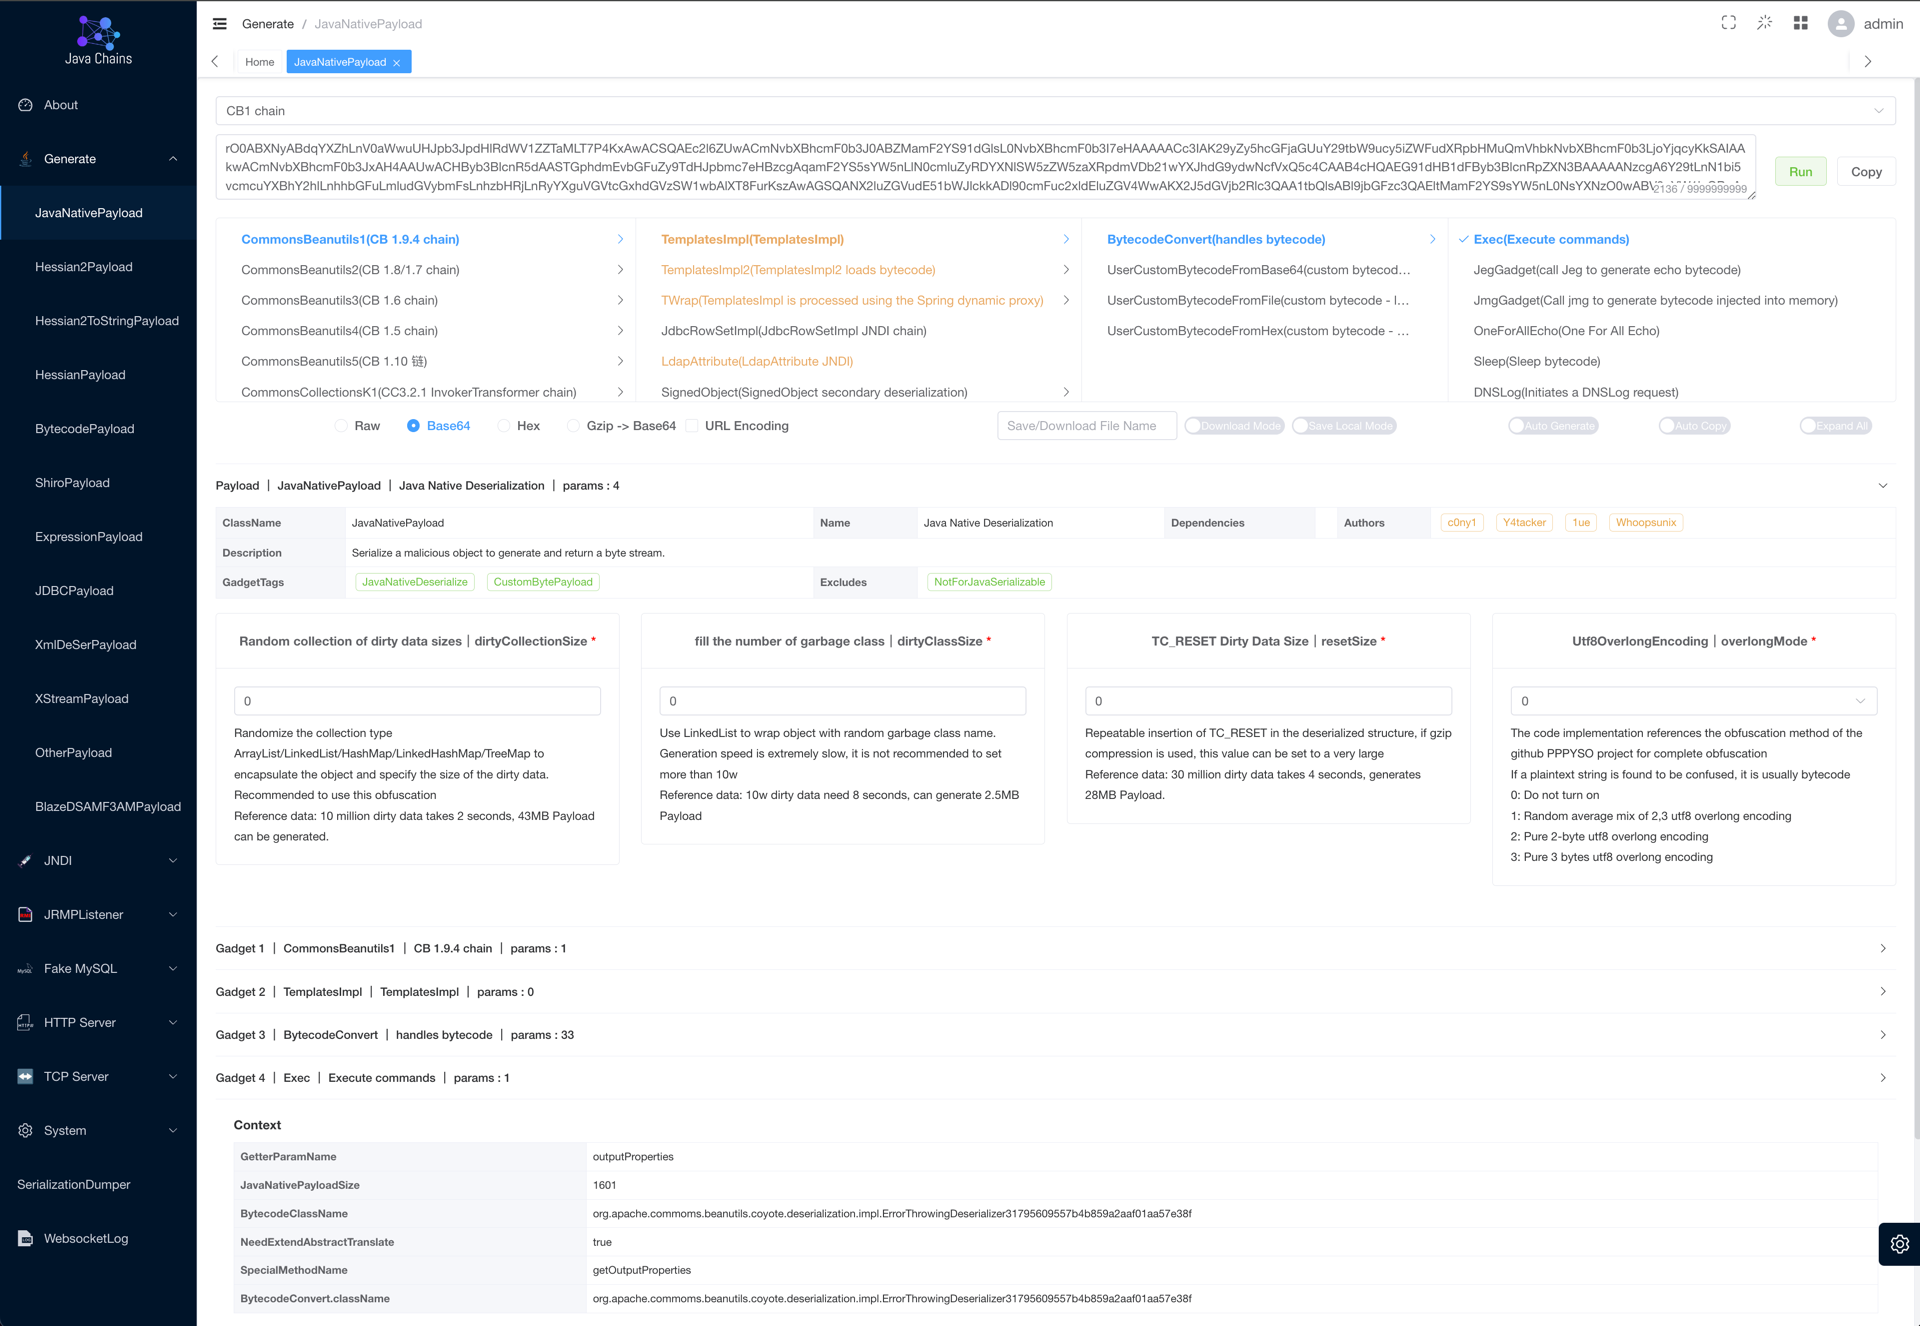1920x1326 pixels.
Task: Click the hamburger menu collapse icon
Action: pos(220,24)
